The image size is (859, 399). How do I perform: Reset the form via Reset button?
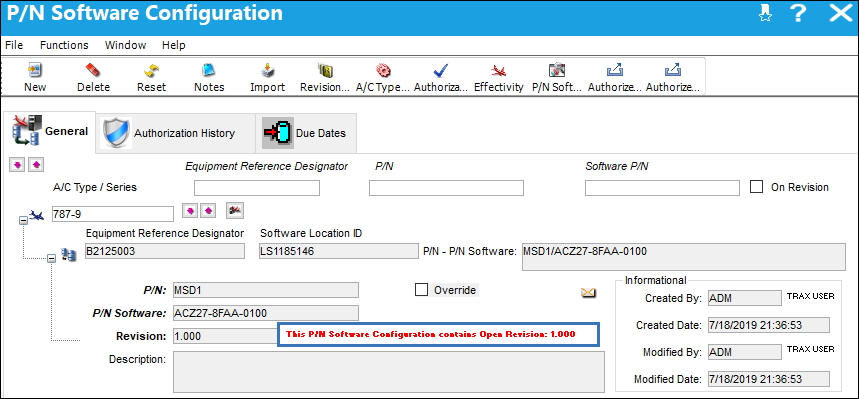(x=151, y=77)
